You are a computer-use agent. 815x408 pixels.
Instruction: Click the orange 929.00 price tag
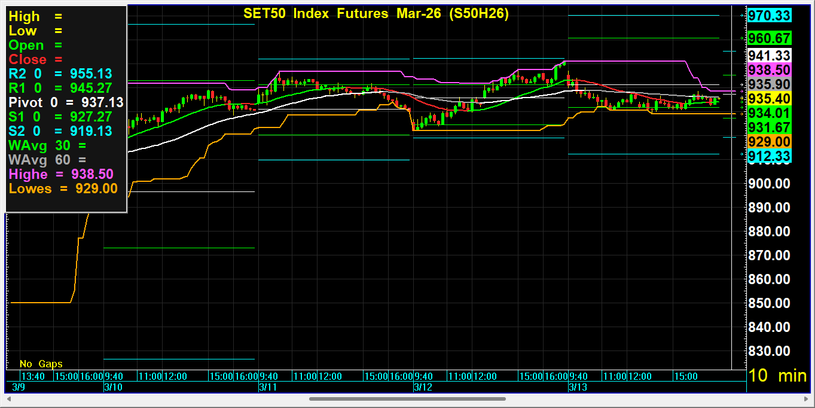[x=770, y=142]
